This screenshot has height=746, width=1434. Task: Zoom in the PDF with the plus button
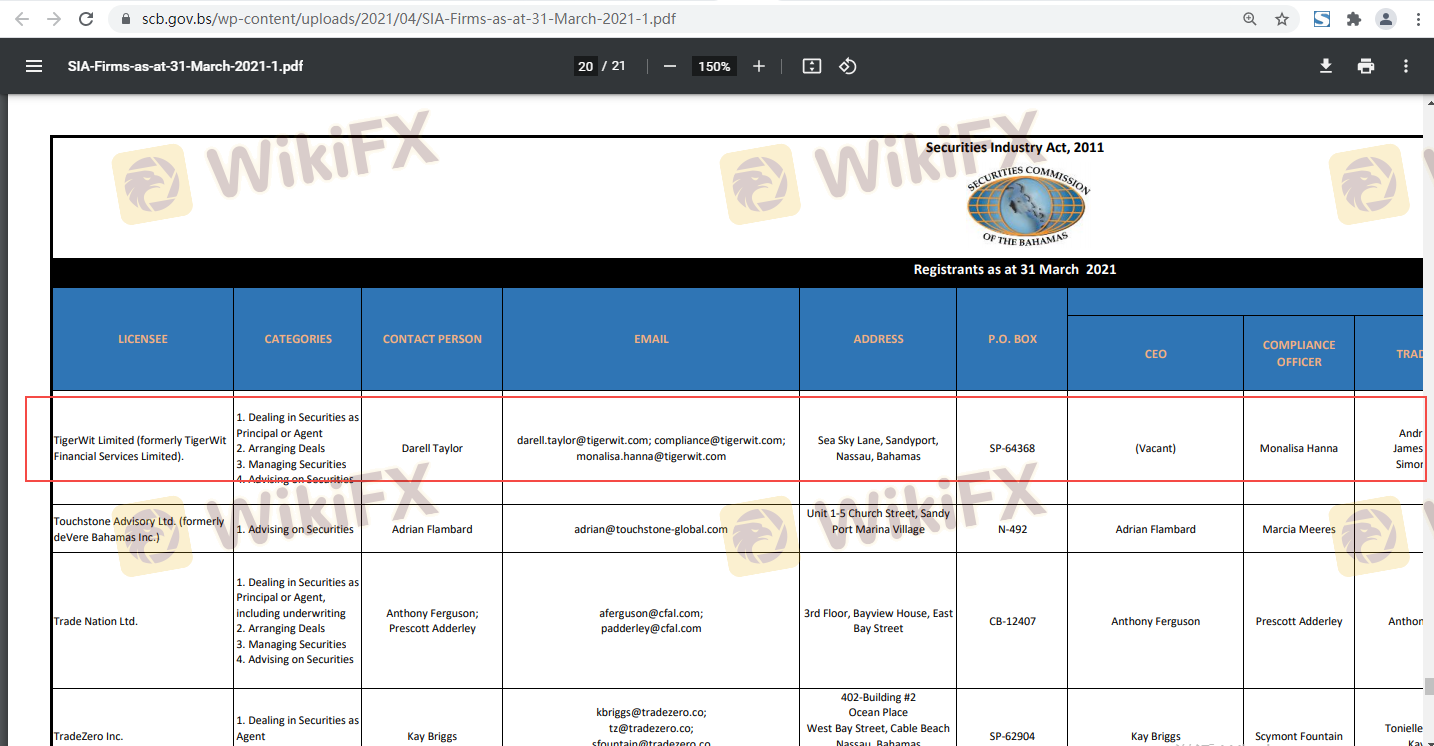tap(759, 66)
